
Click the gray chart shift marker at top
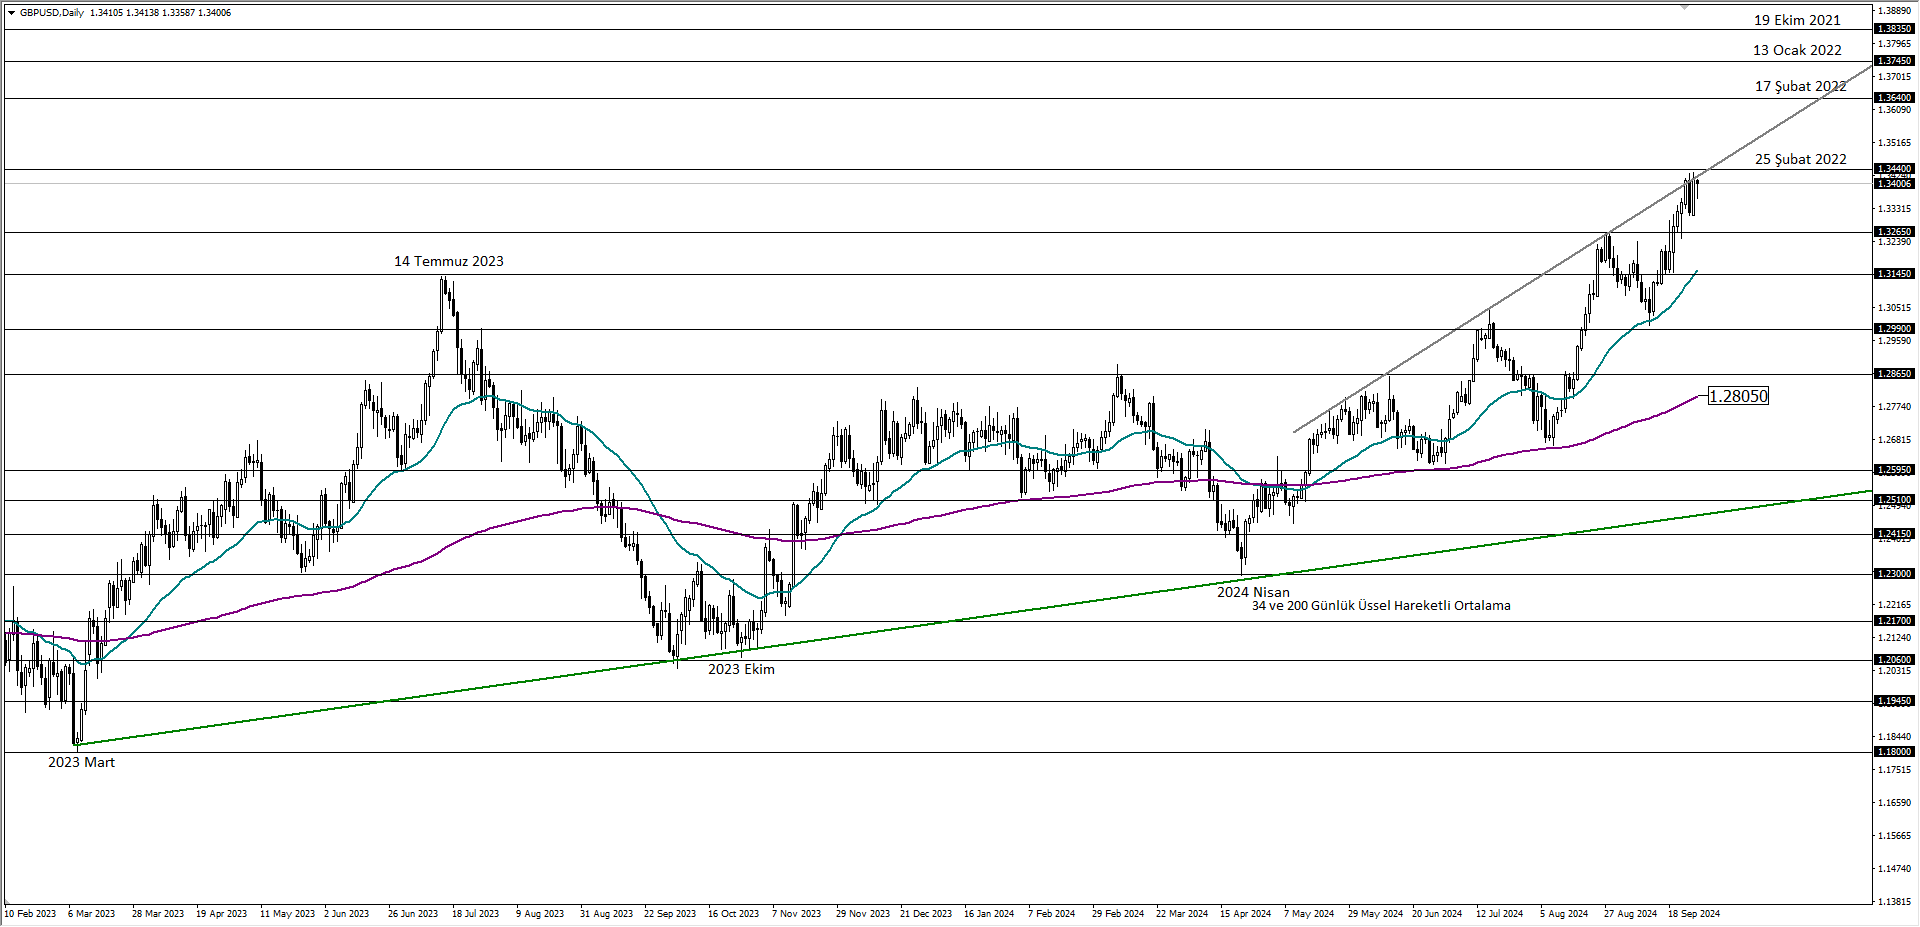[1684, 7]
